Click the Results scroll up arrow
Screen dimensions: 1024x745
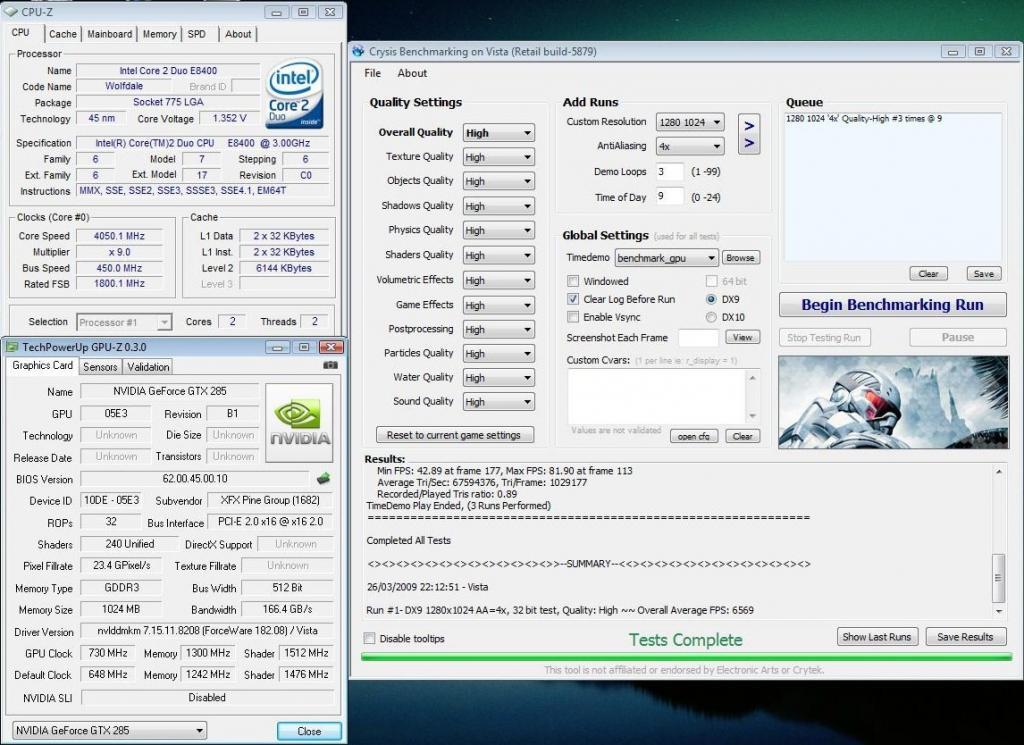click(x=998, y=471)
